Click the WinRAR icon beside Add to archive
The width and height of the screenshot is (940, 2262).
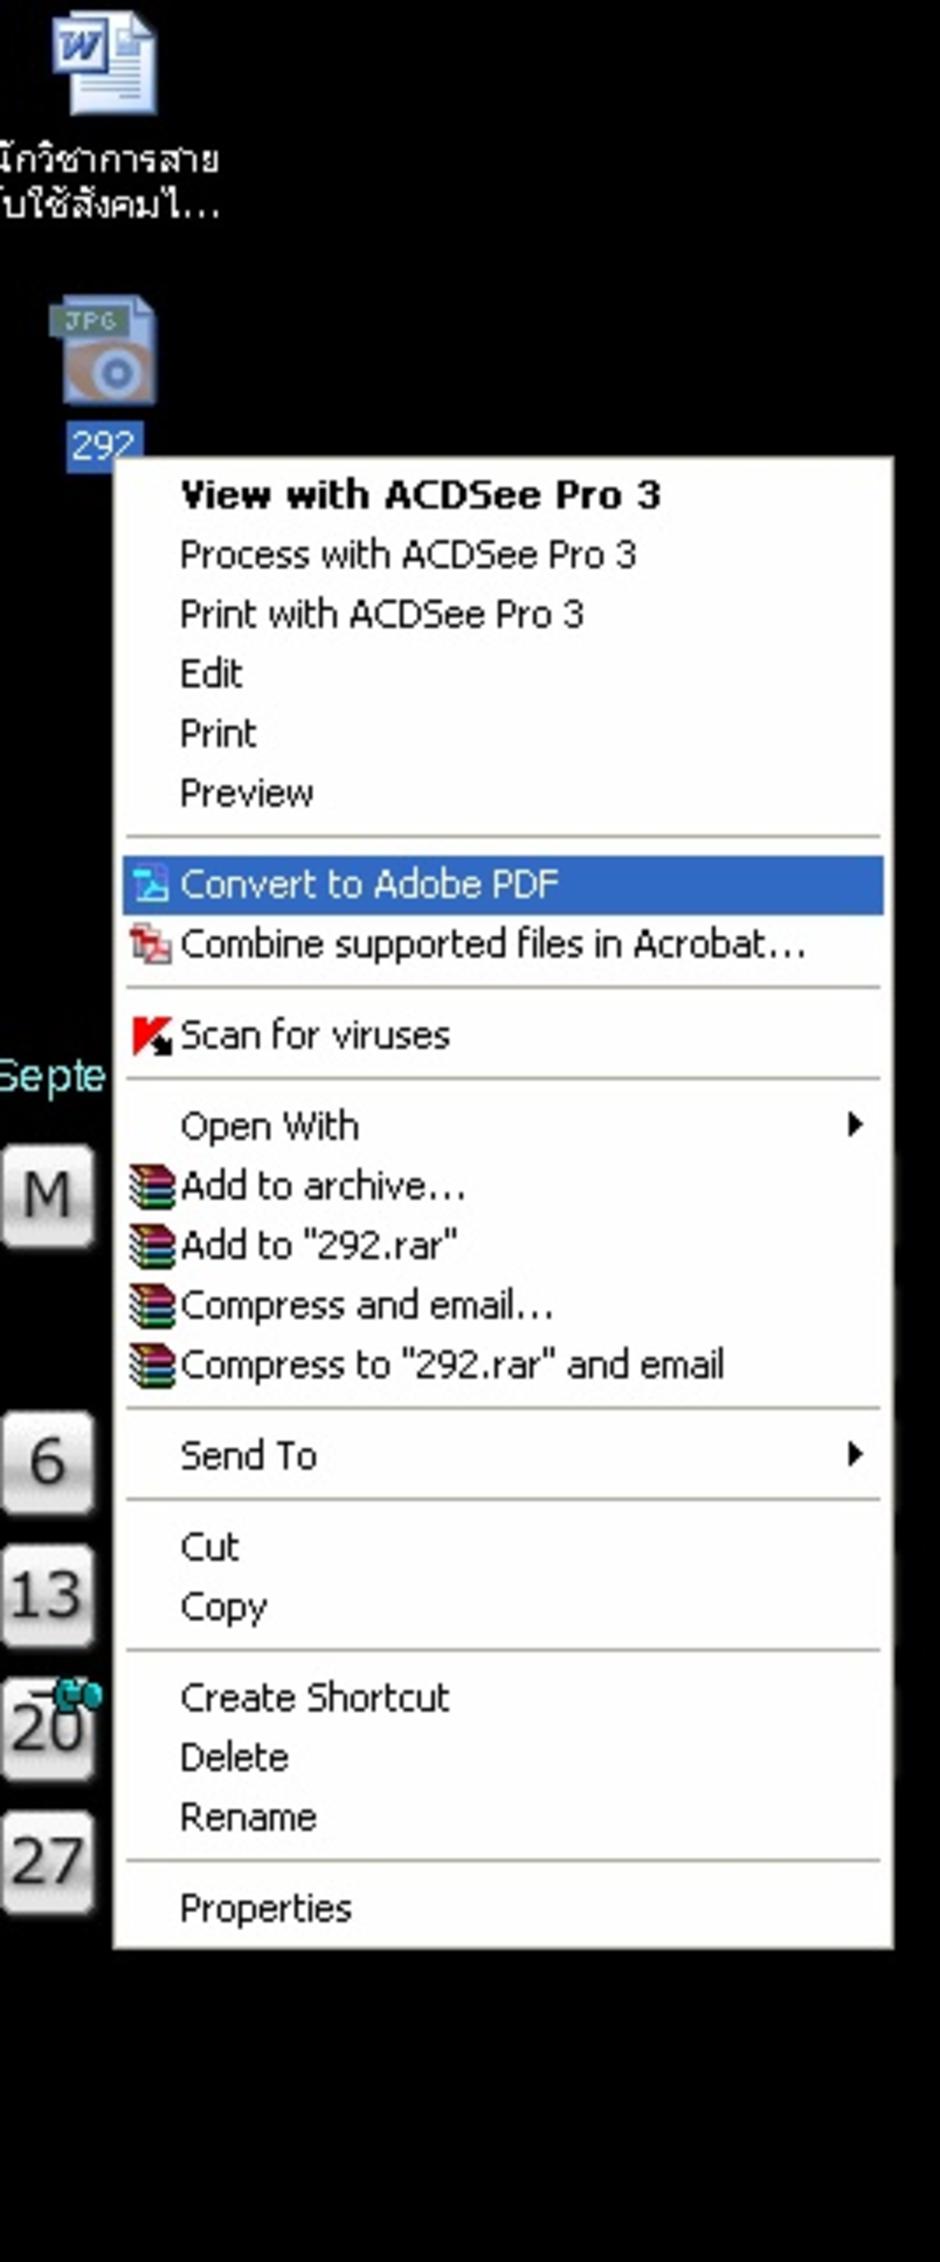coord(152,1187)
